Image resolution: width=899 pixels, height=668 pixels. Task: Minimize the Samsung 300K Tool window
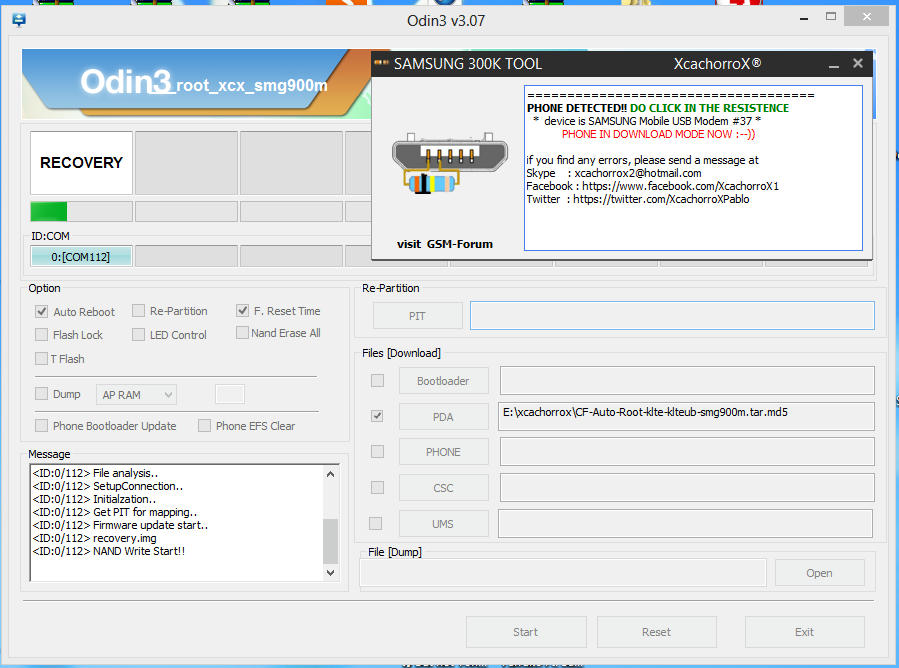[x=834, y=65]
